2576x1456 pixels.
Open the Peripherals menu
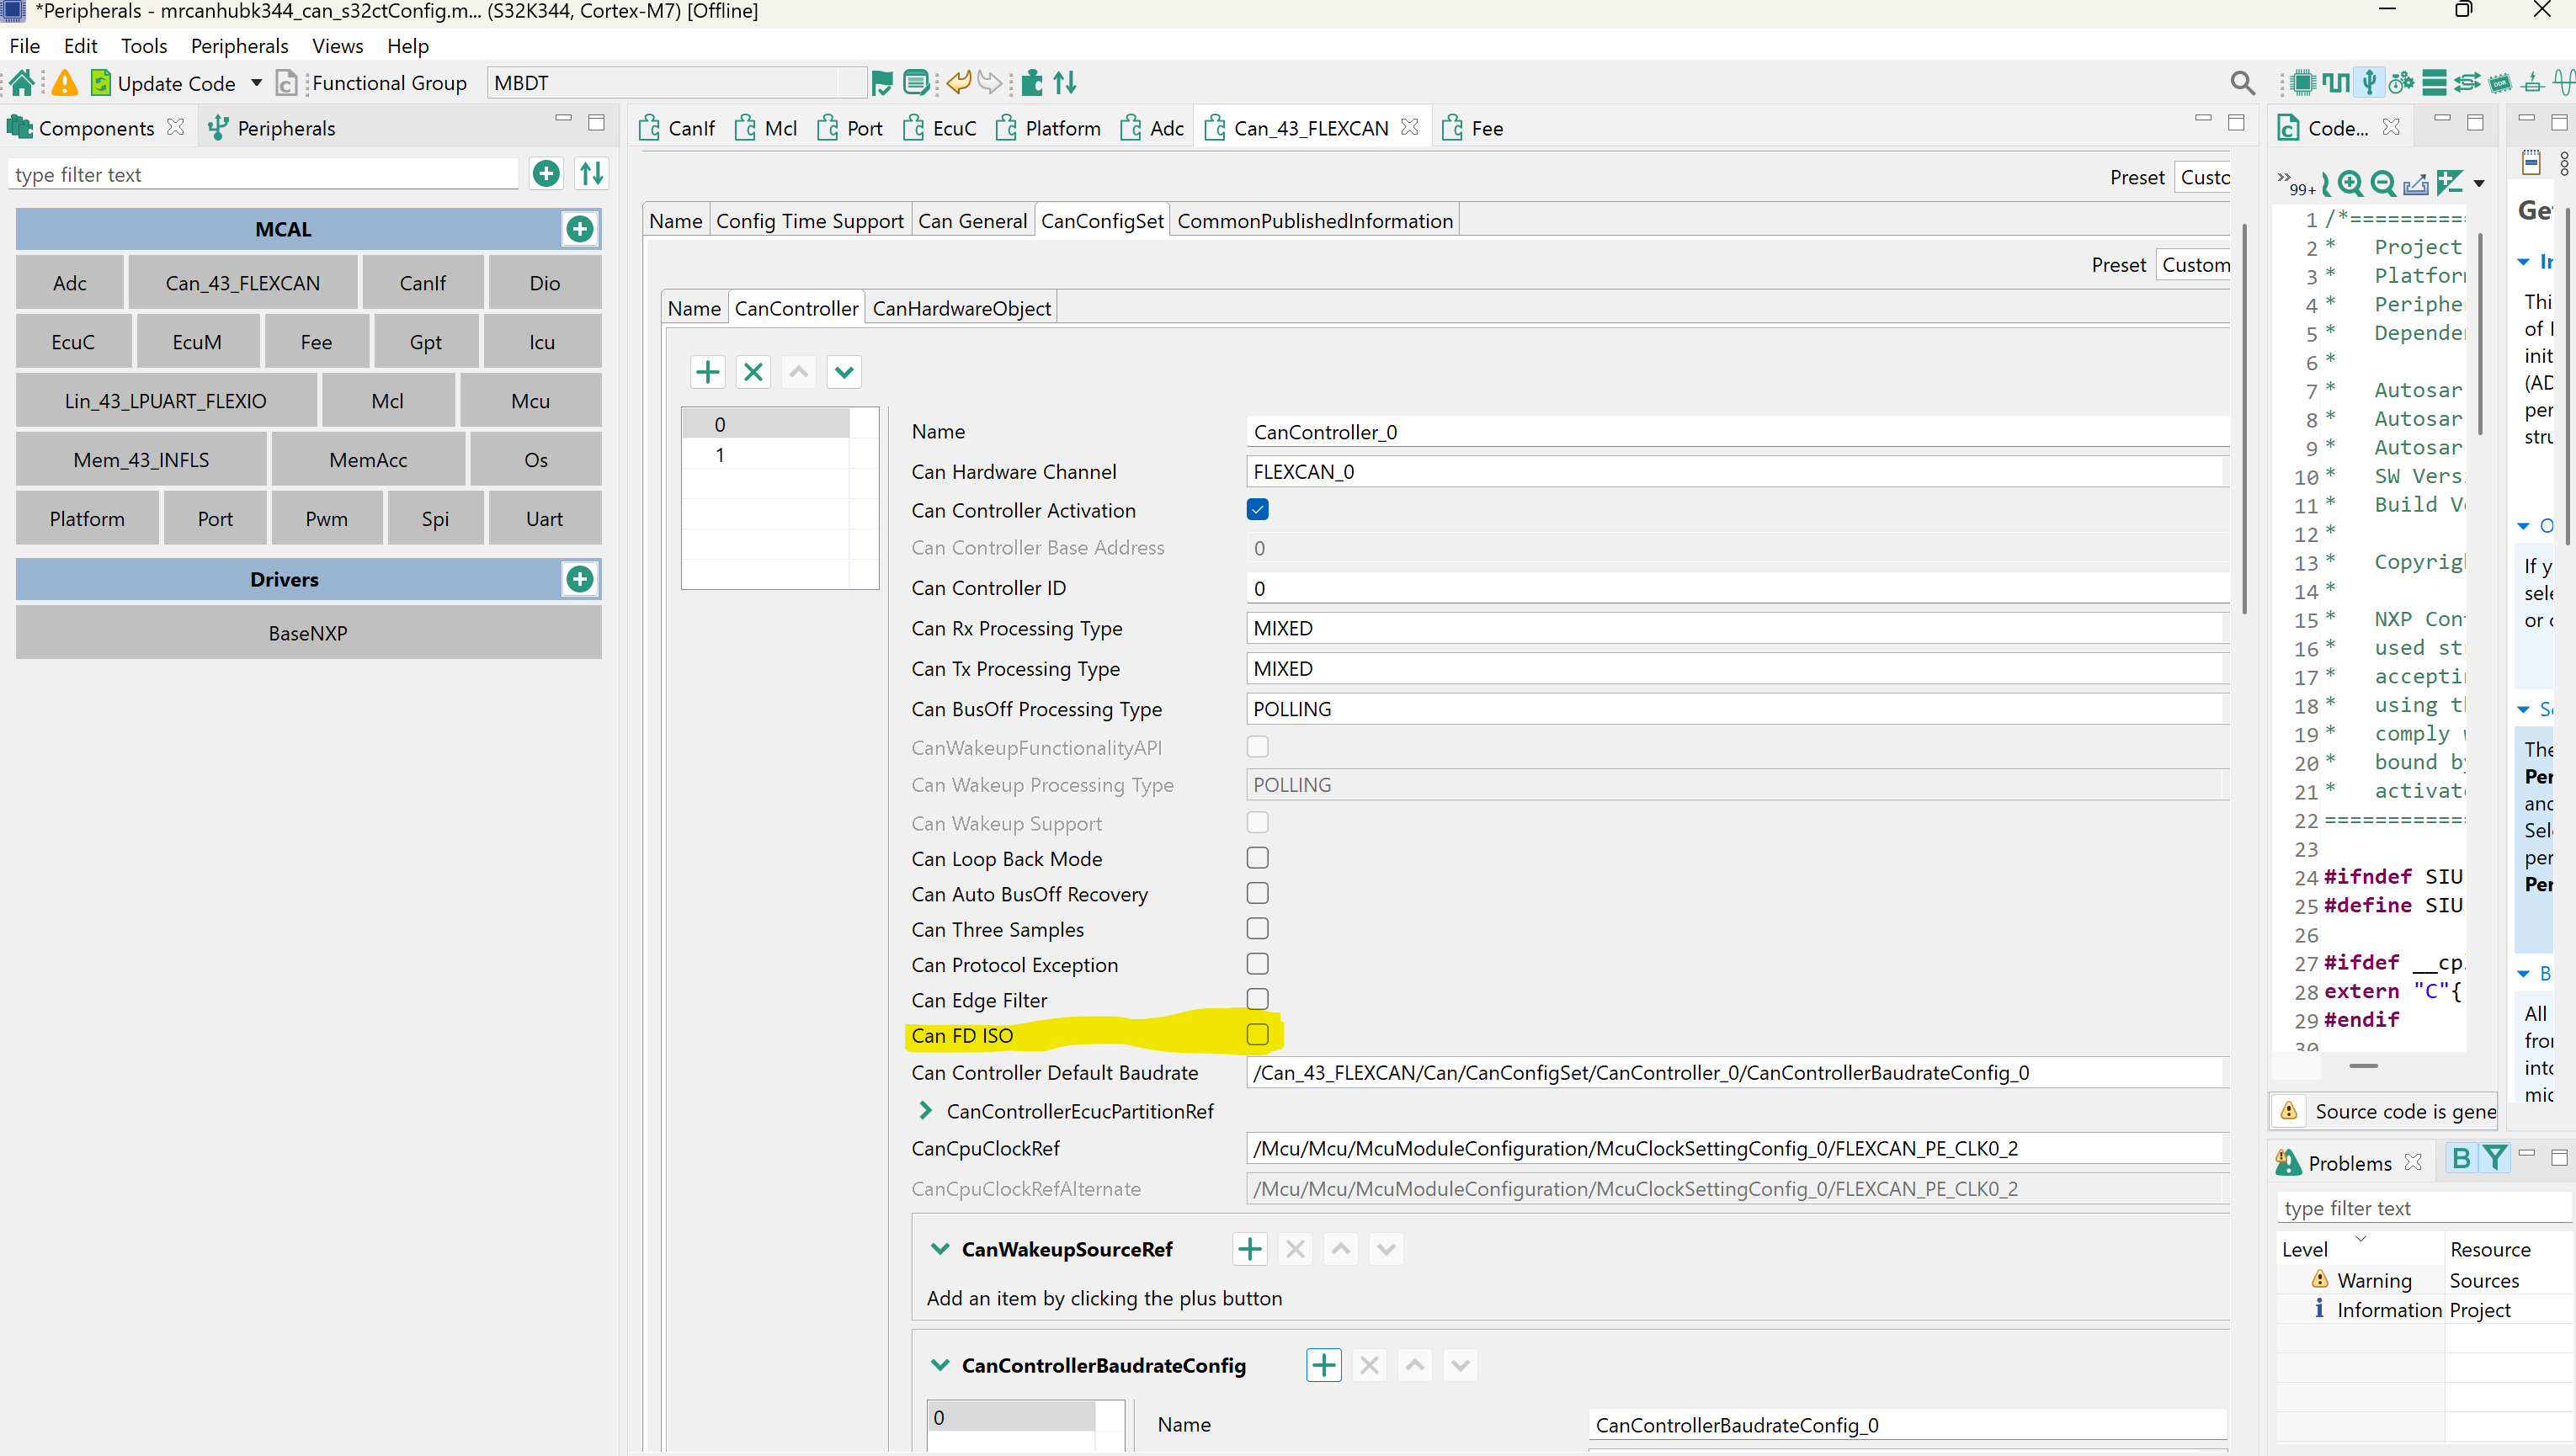239,46
